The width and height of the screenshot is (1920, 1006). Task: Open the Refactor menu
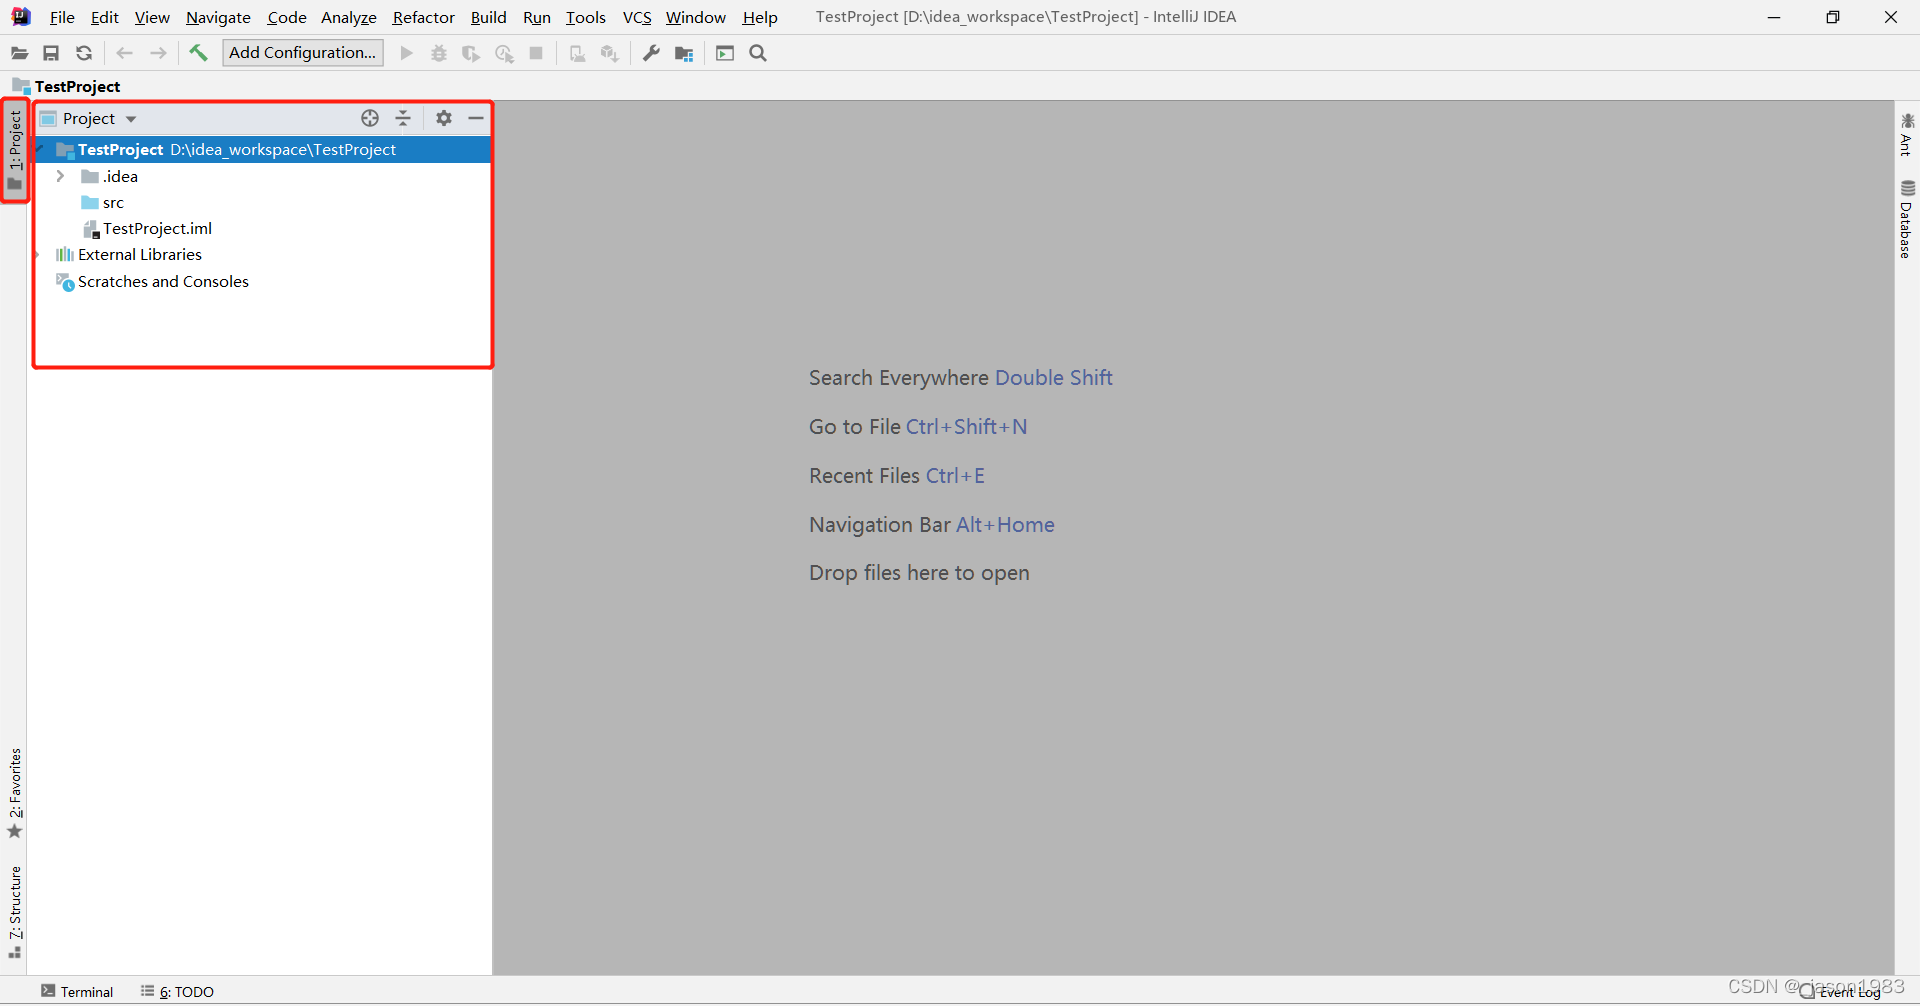(423, 17)
